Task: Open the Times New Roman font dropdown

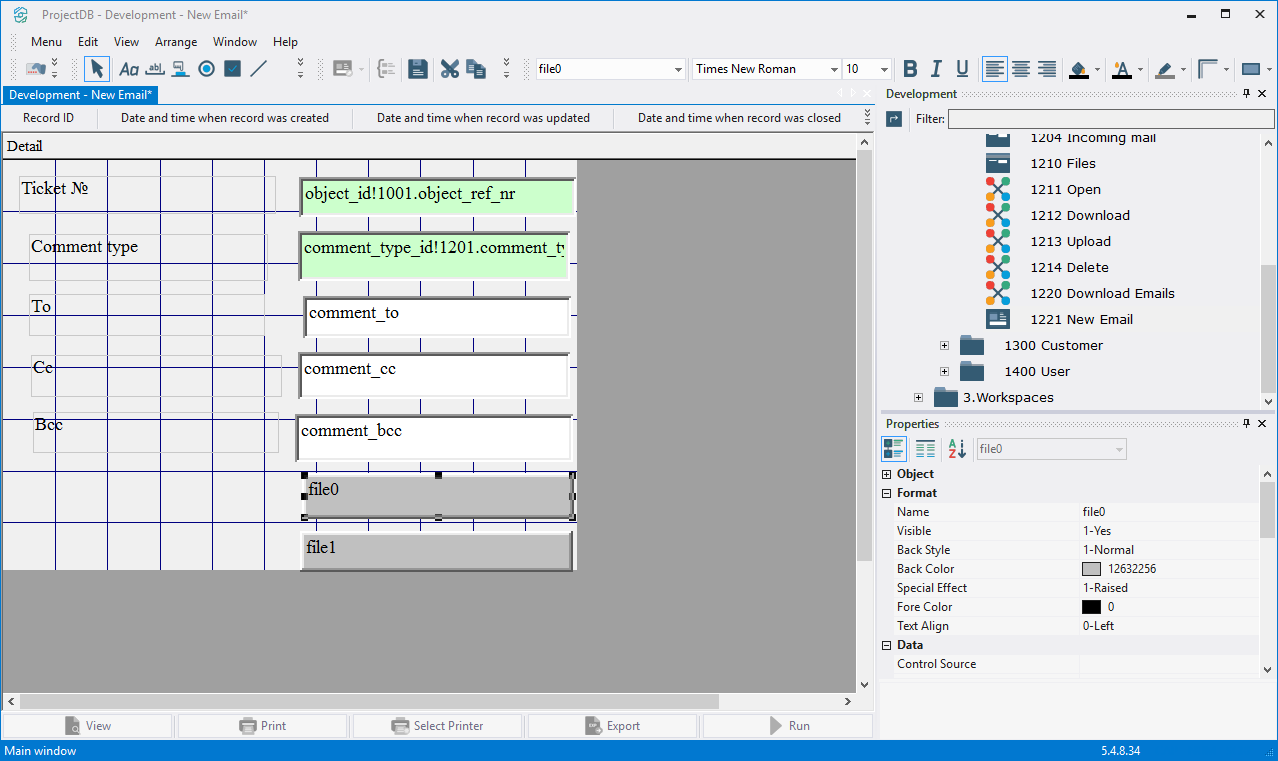Action: pos(833,69)
